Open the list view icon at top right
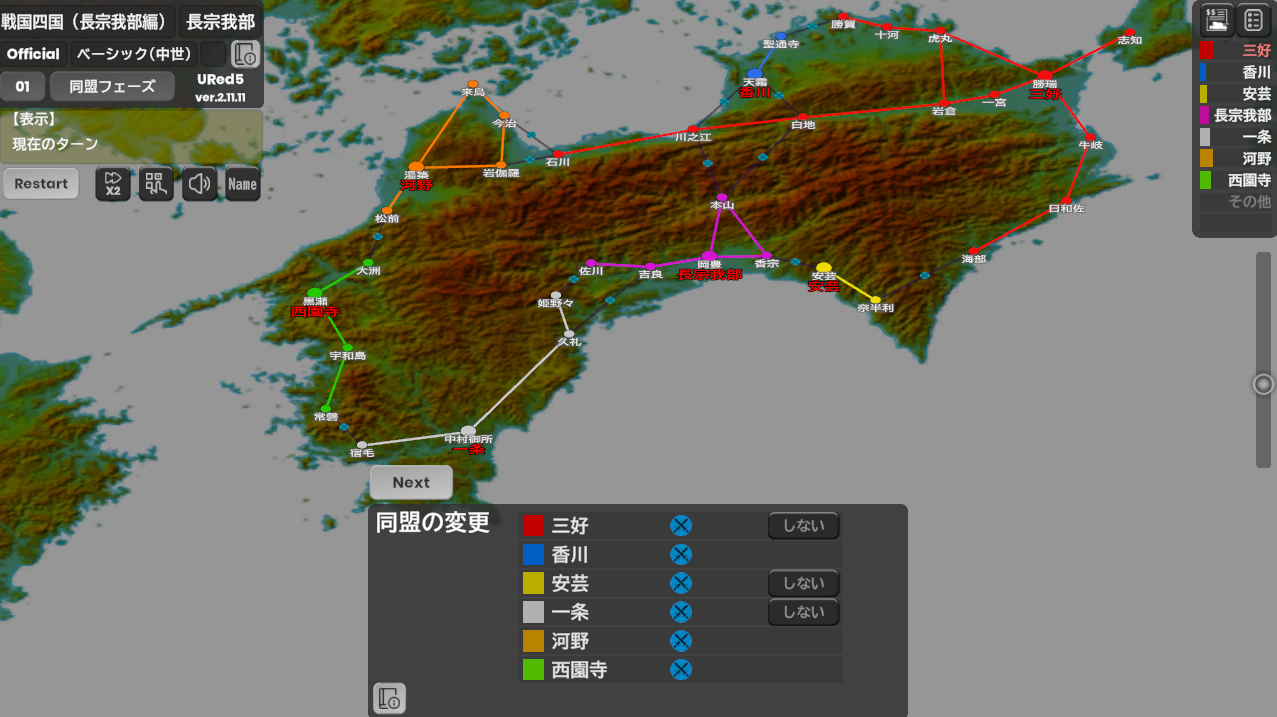Screen dimensions: 1277x717 [1253, 19]
